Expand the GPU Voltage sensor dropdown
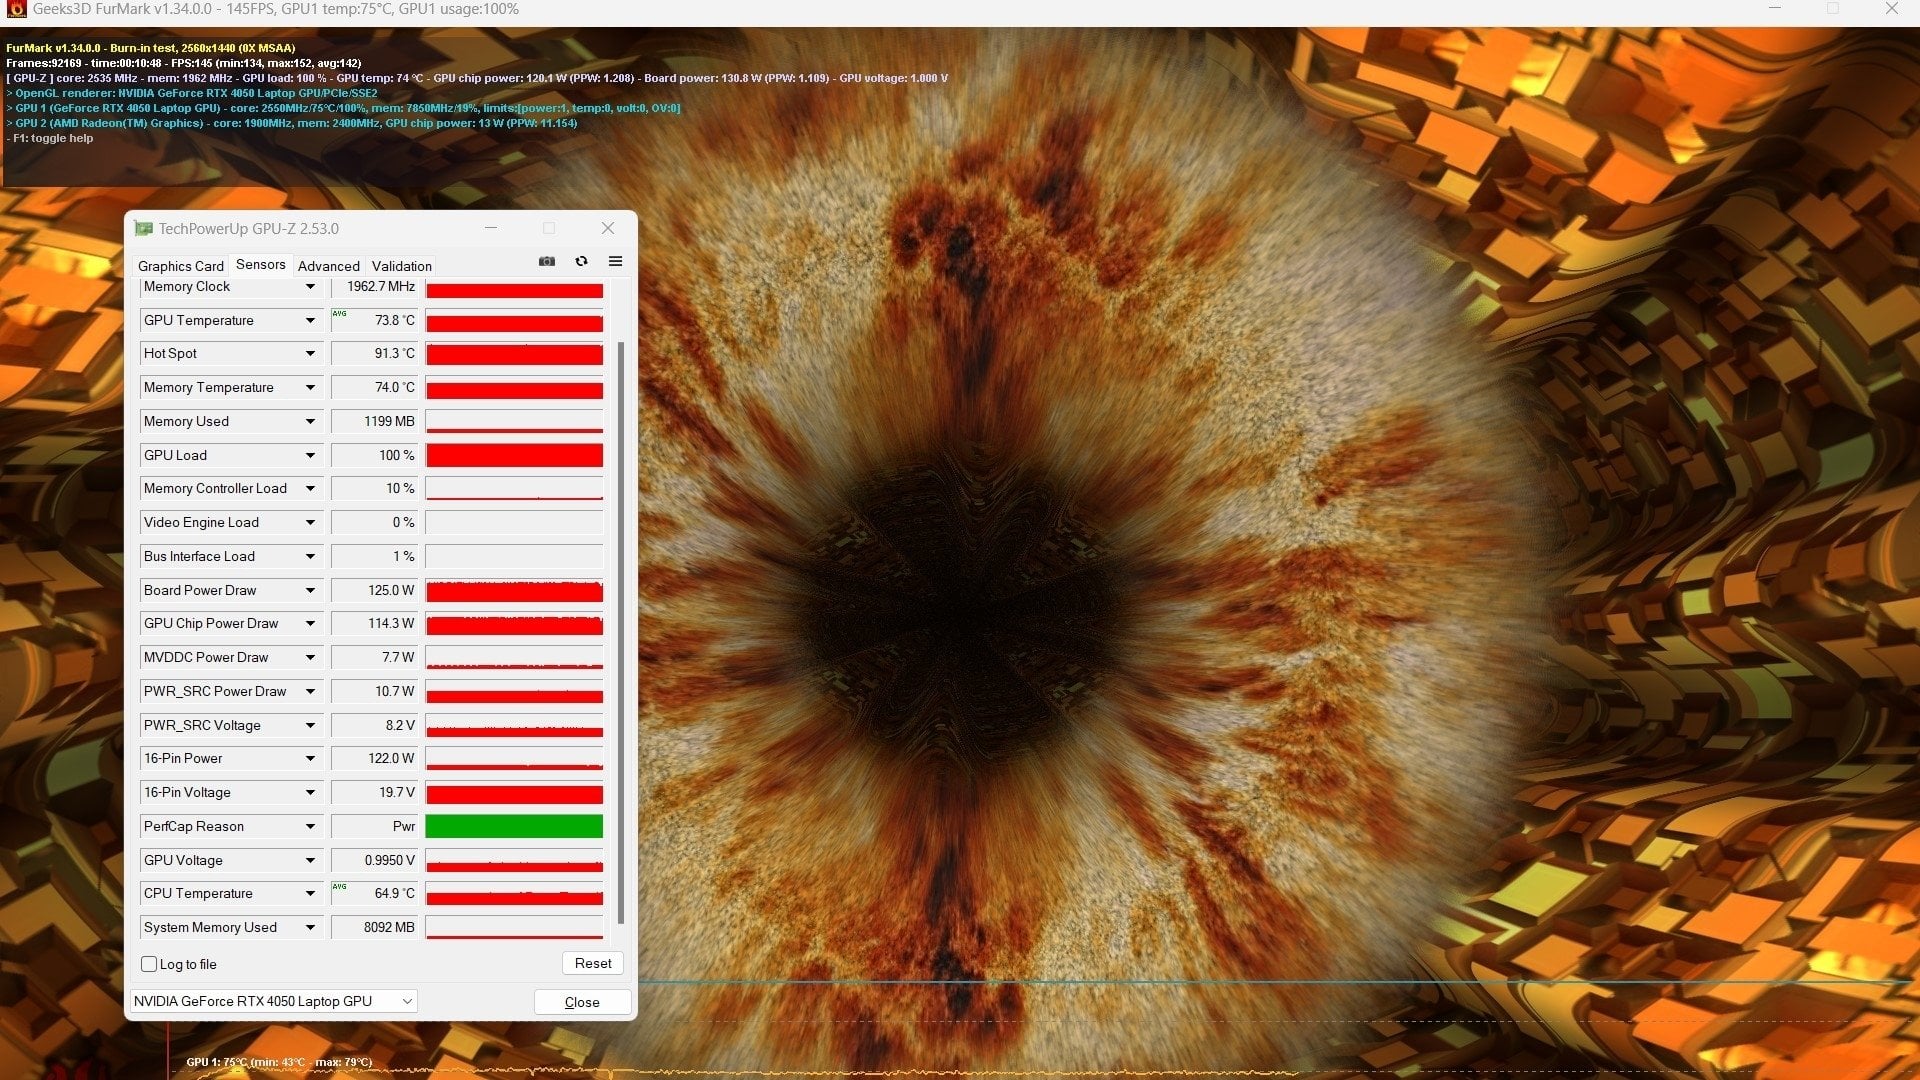This screenshot has width=1920, height=1080. 310,861
